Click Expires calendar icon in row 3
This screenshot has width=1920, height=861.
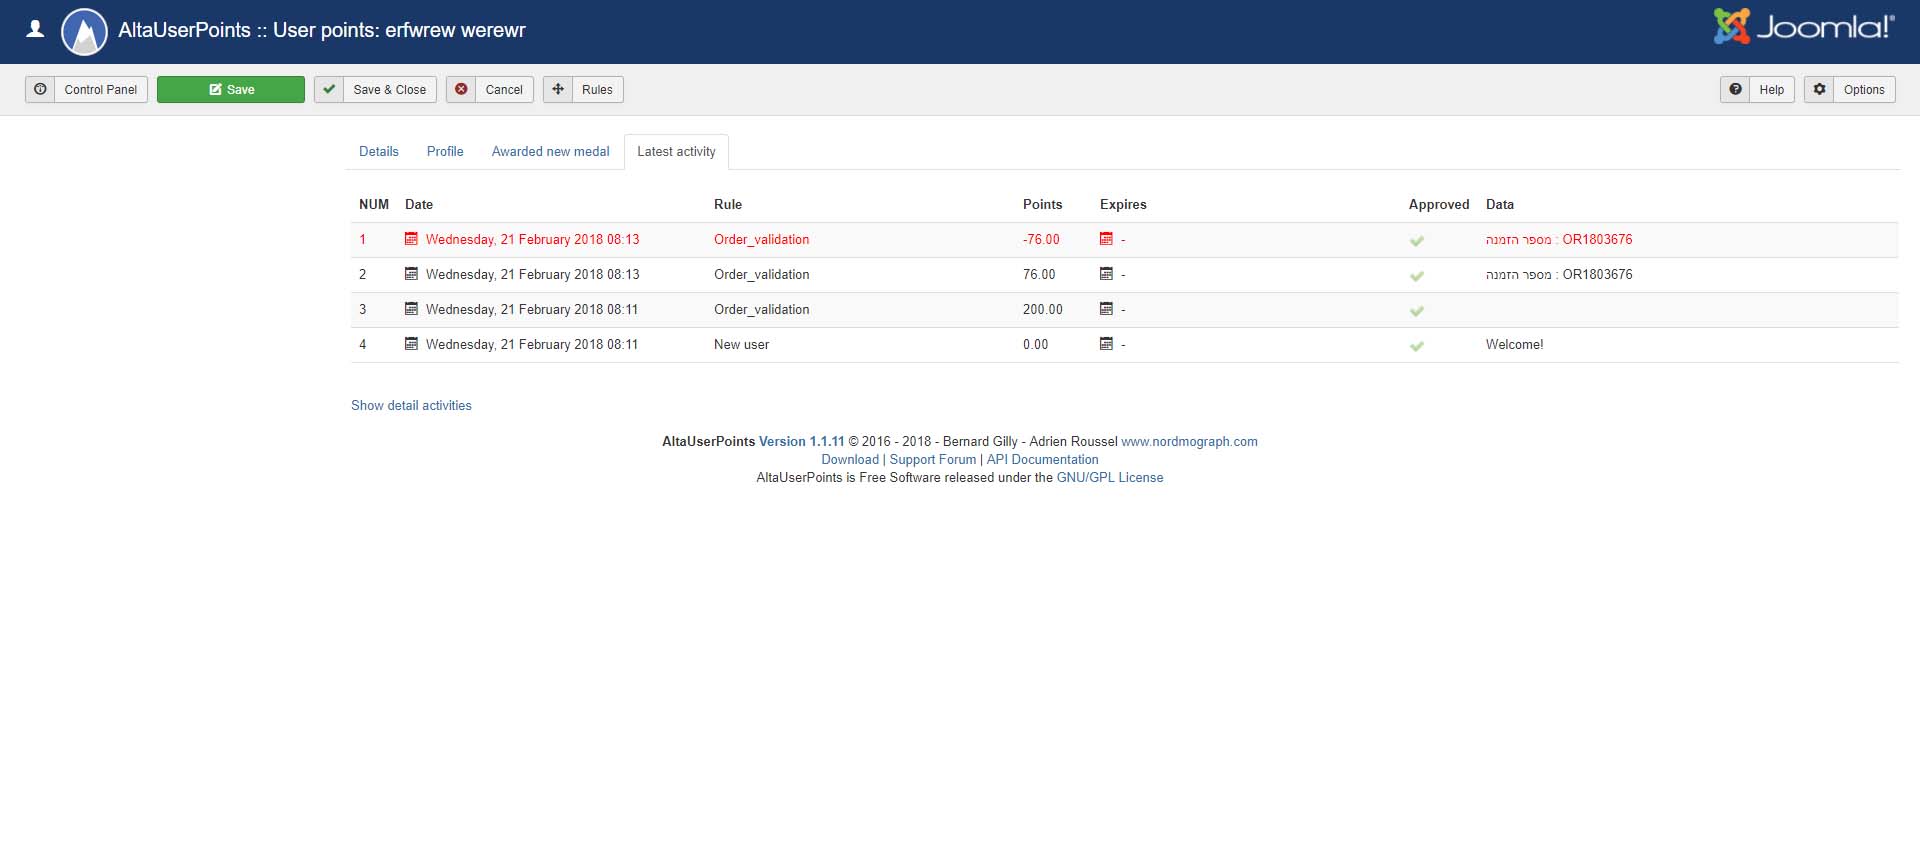click(1106, 309)
